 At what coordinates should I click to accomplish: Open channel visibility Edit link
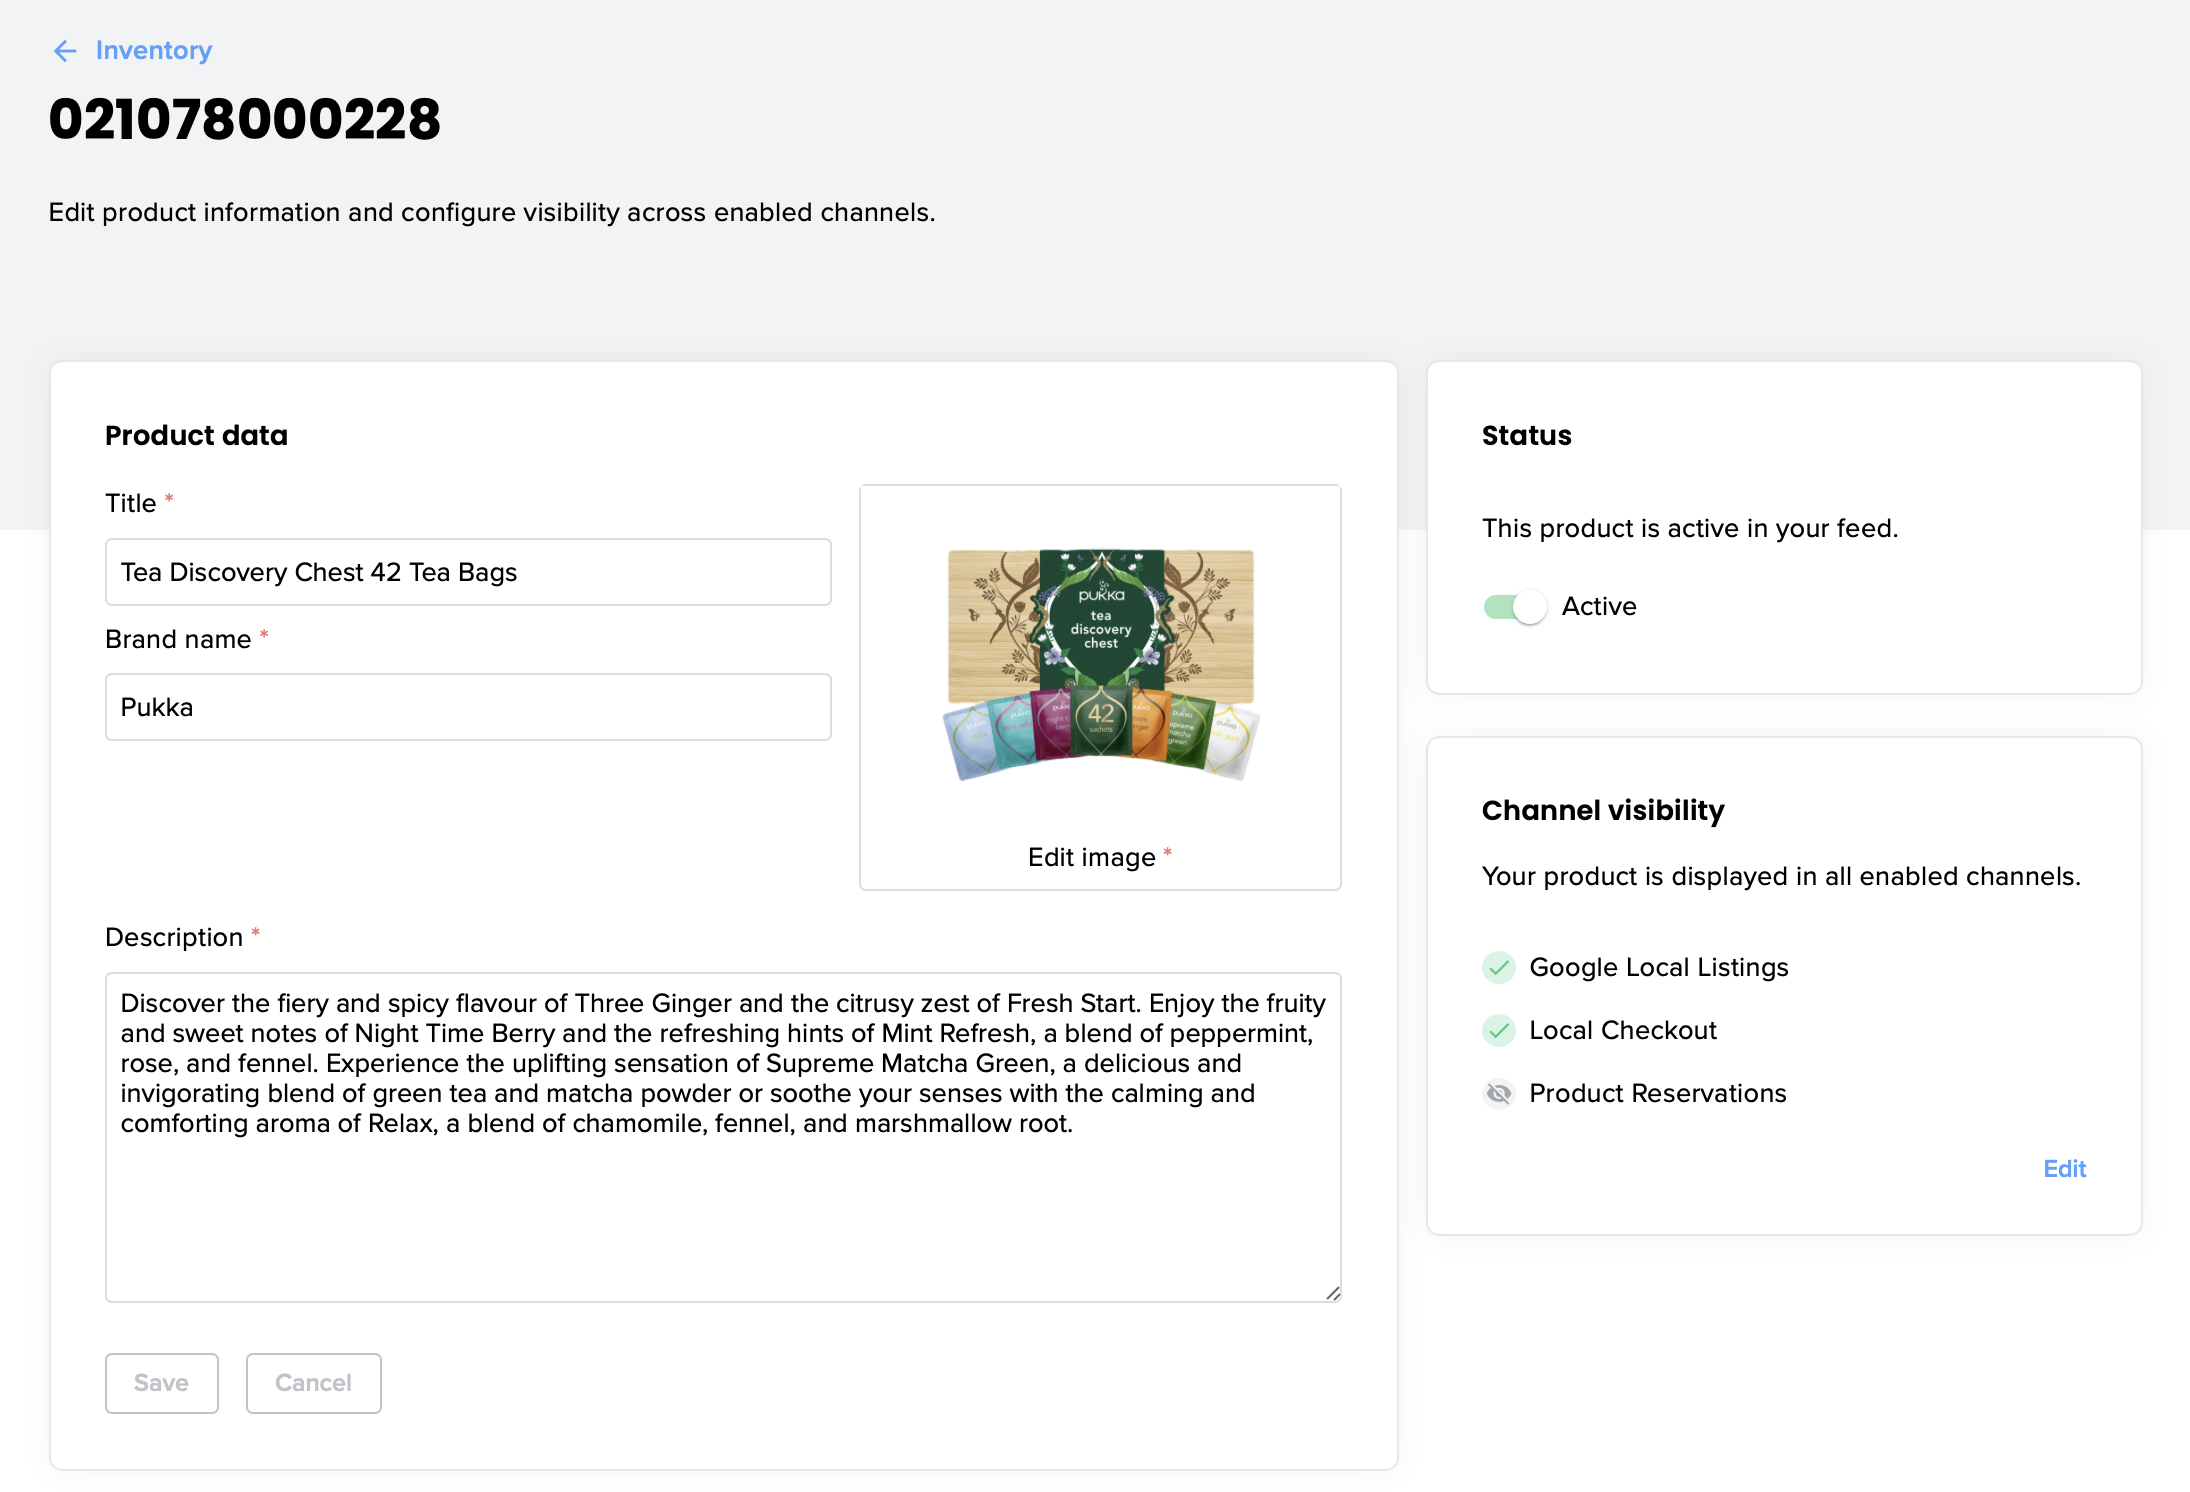click(x=2064, y=1169)
